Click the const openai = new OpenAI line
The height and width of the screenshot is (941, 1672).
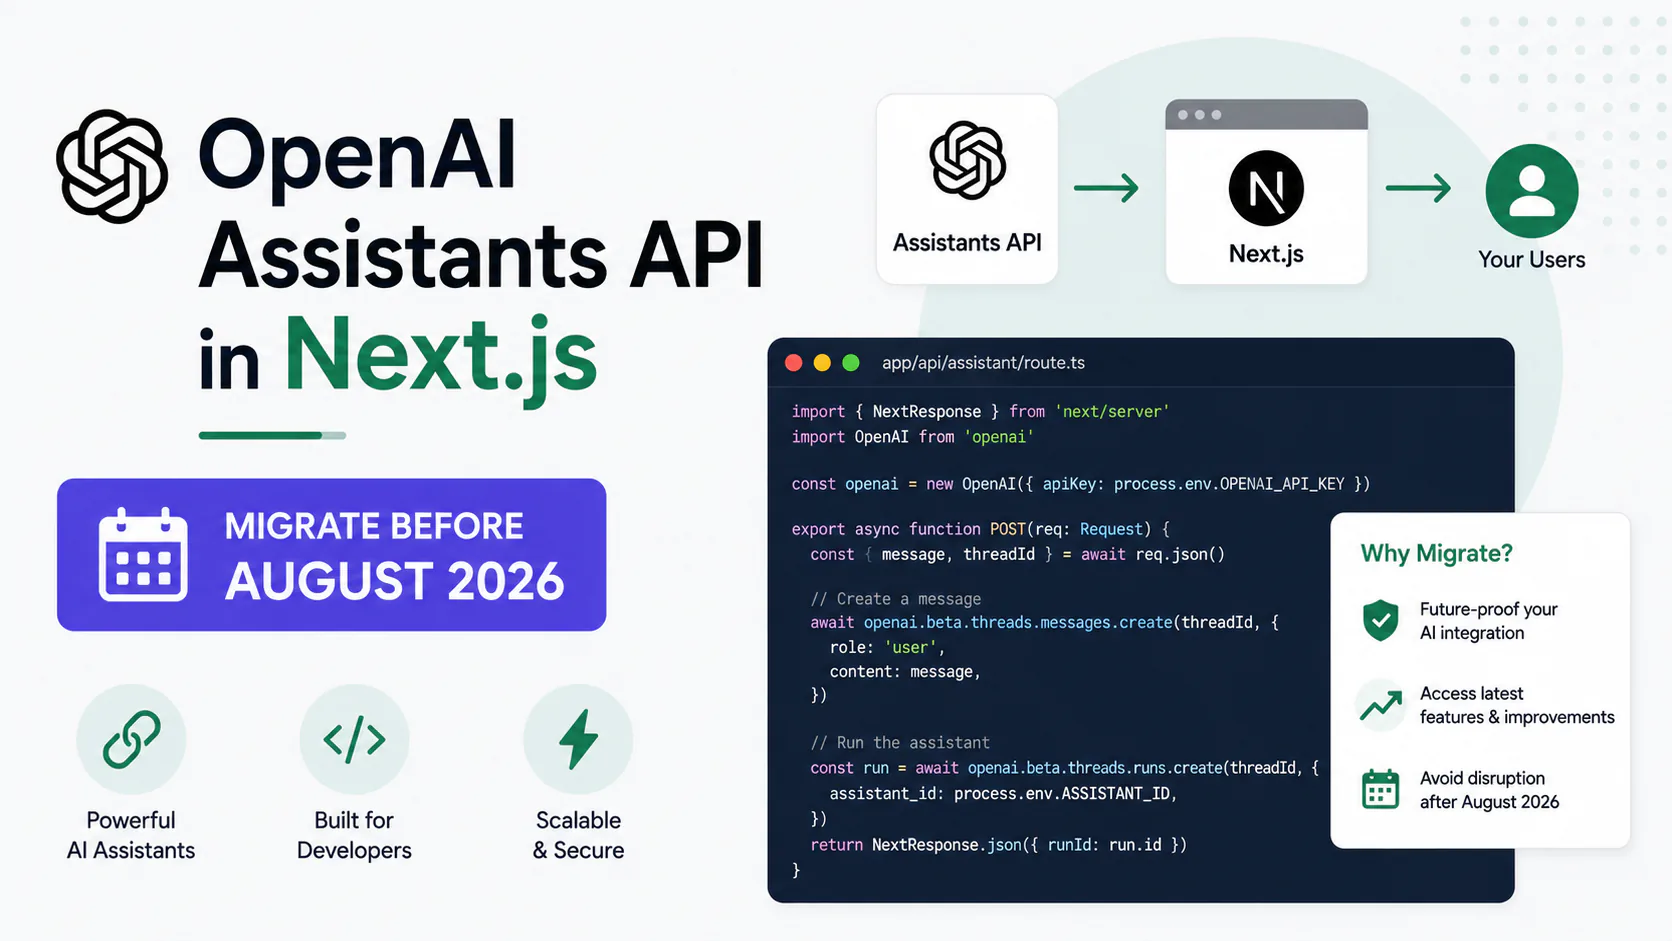coord(1080,484)
